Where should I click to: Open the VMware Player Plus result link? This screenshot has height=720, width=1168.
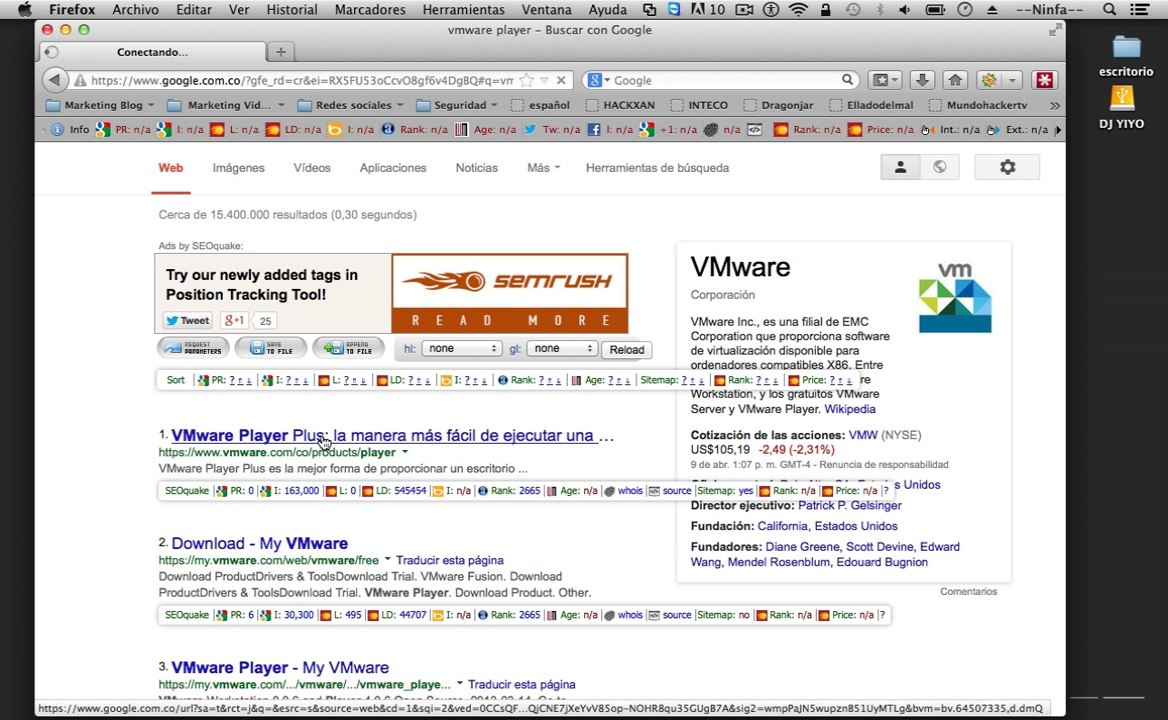393,436
